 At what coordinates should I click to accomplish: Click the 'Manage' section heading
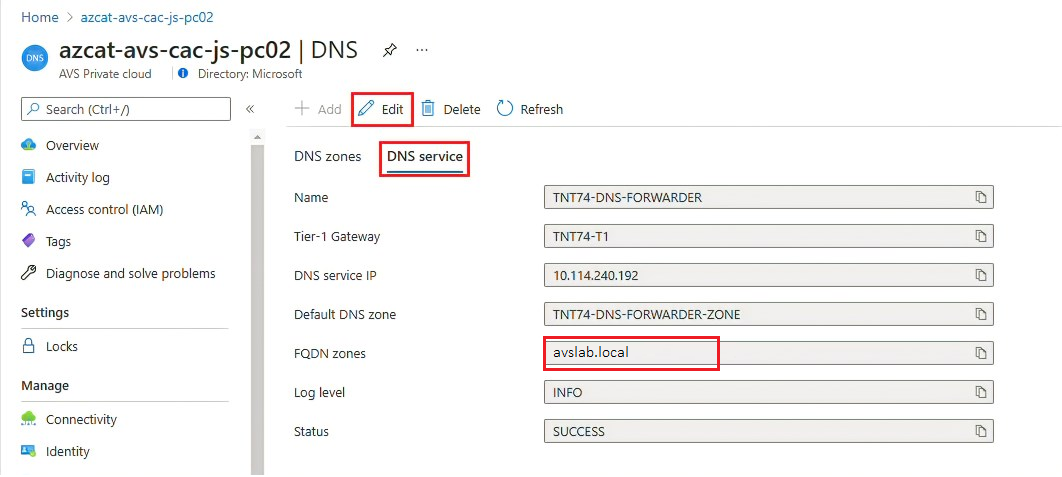[x=45, y=386]
